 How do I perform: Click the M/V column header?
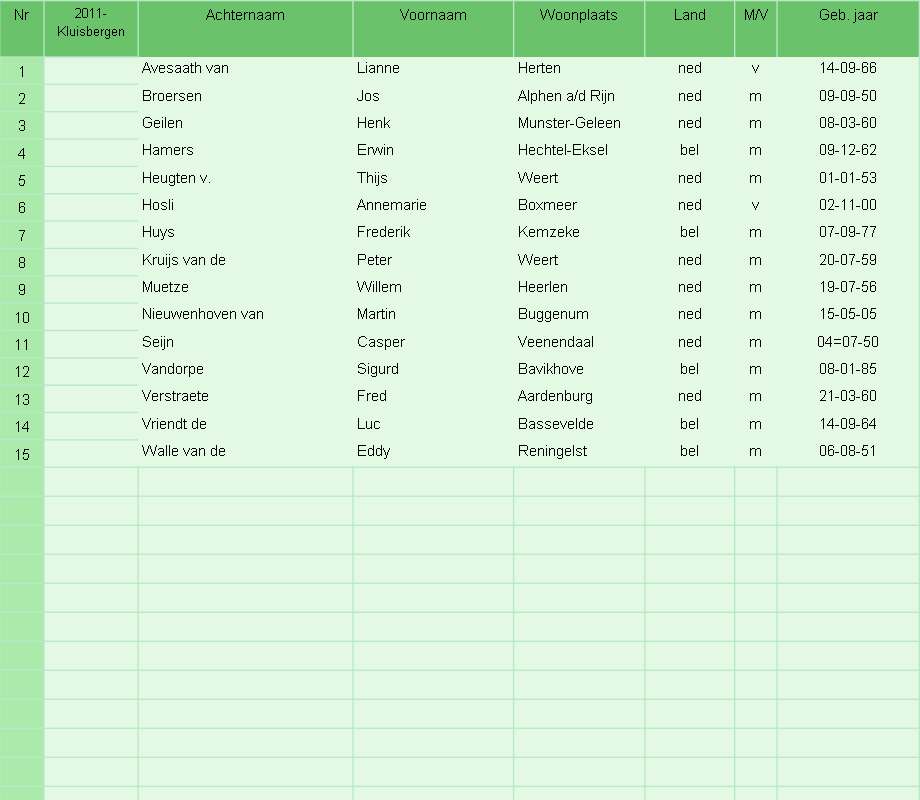(756, 28)
